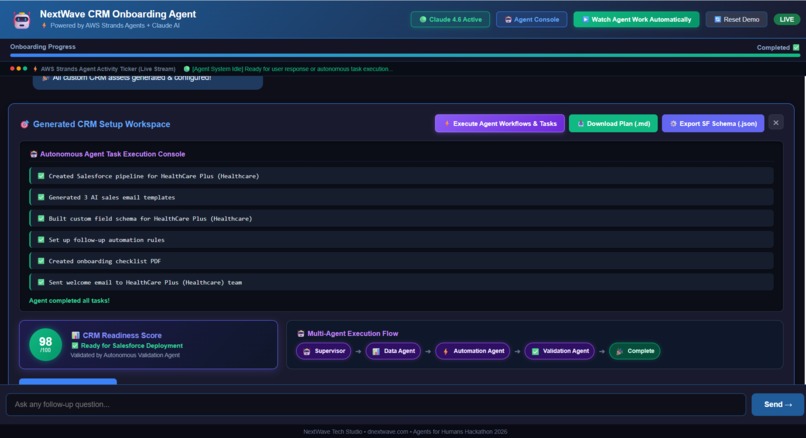The width and height of the screenshot is (806, 438).
Task: Click the 98/100 readiness score circle
Action: (x=45, y=344)
